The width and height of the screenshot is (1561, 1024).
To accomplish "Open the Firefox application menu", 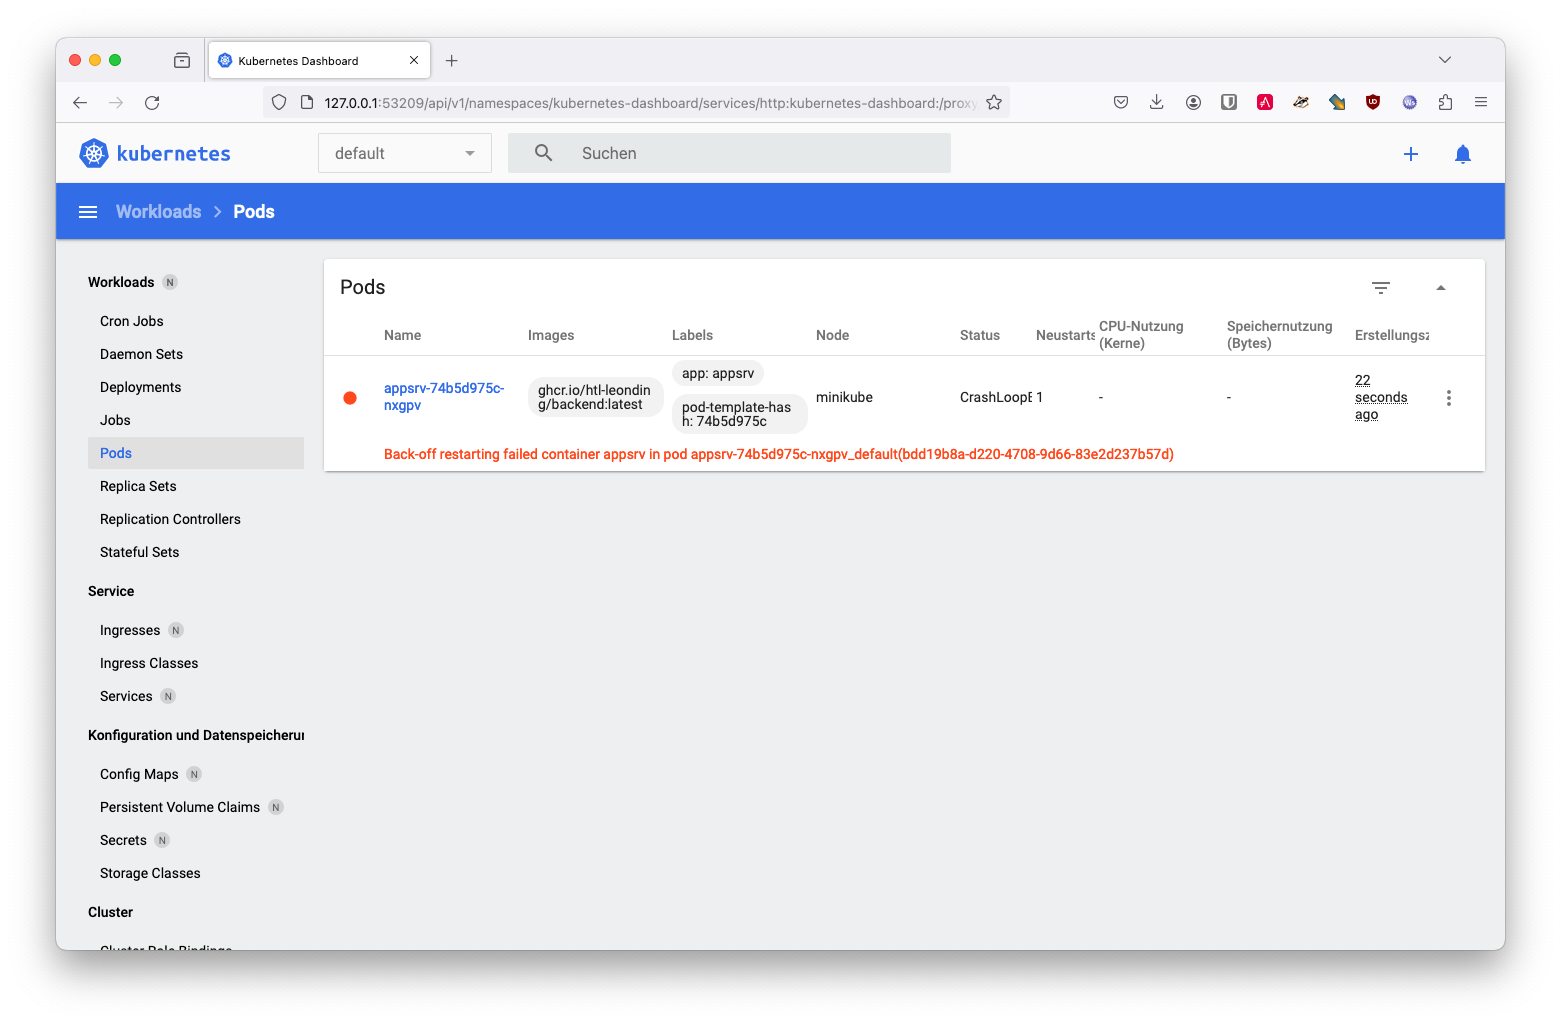I will pyautogui.click(x=1481, y=102).
